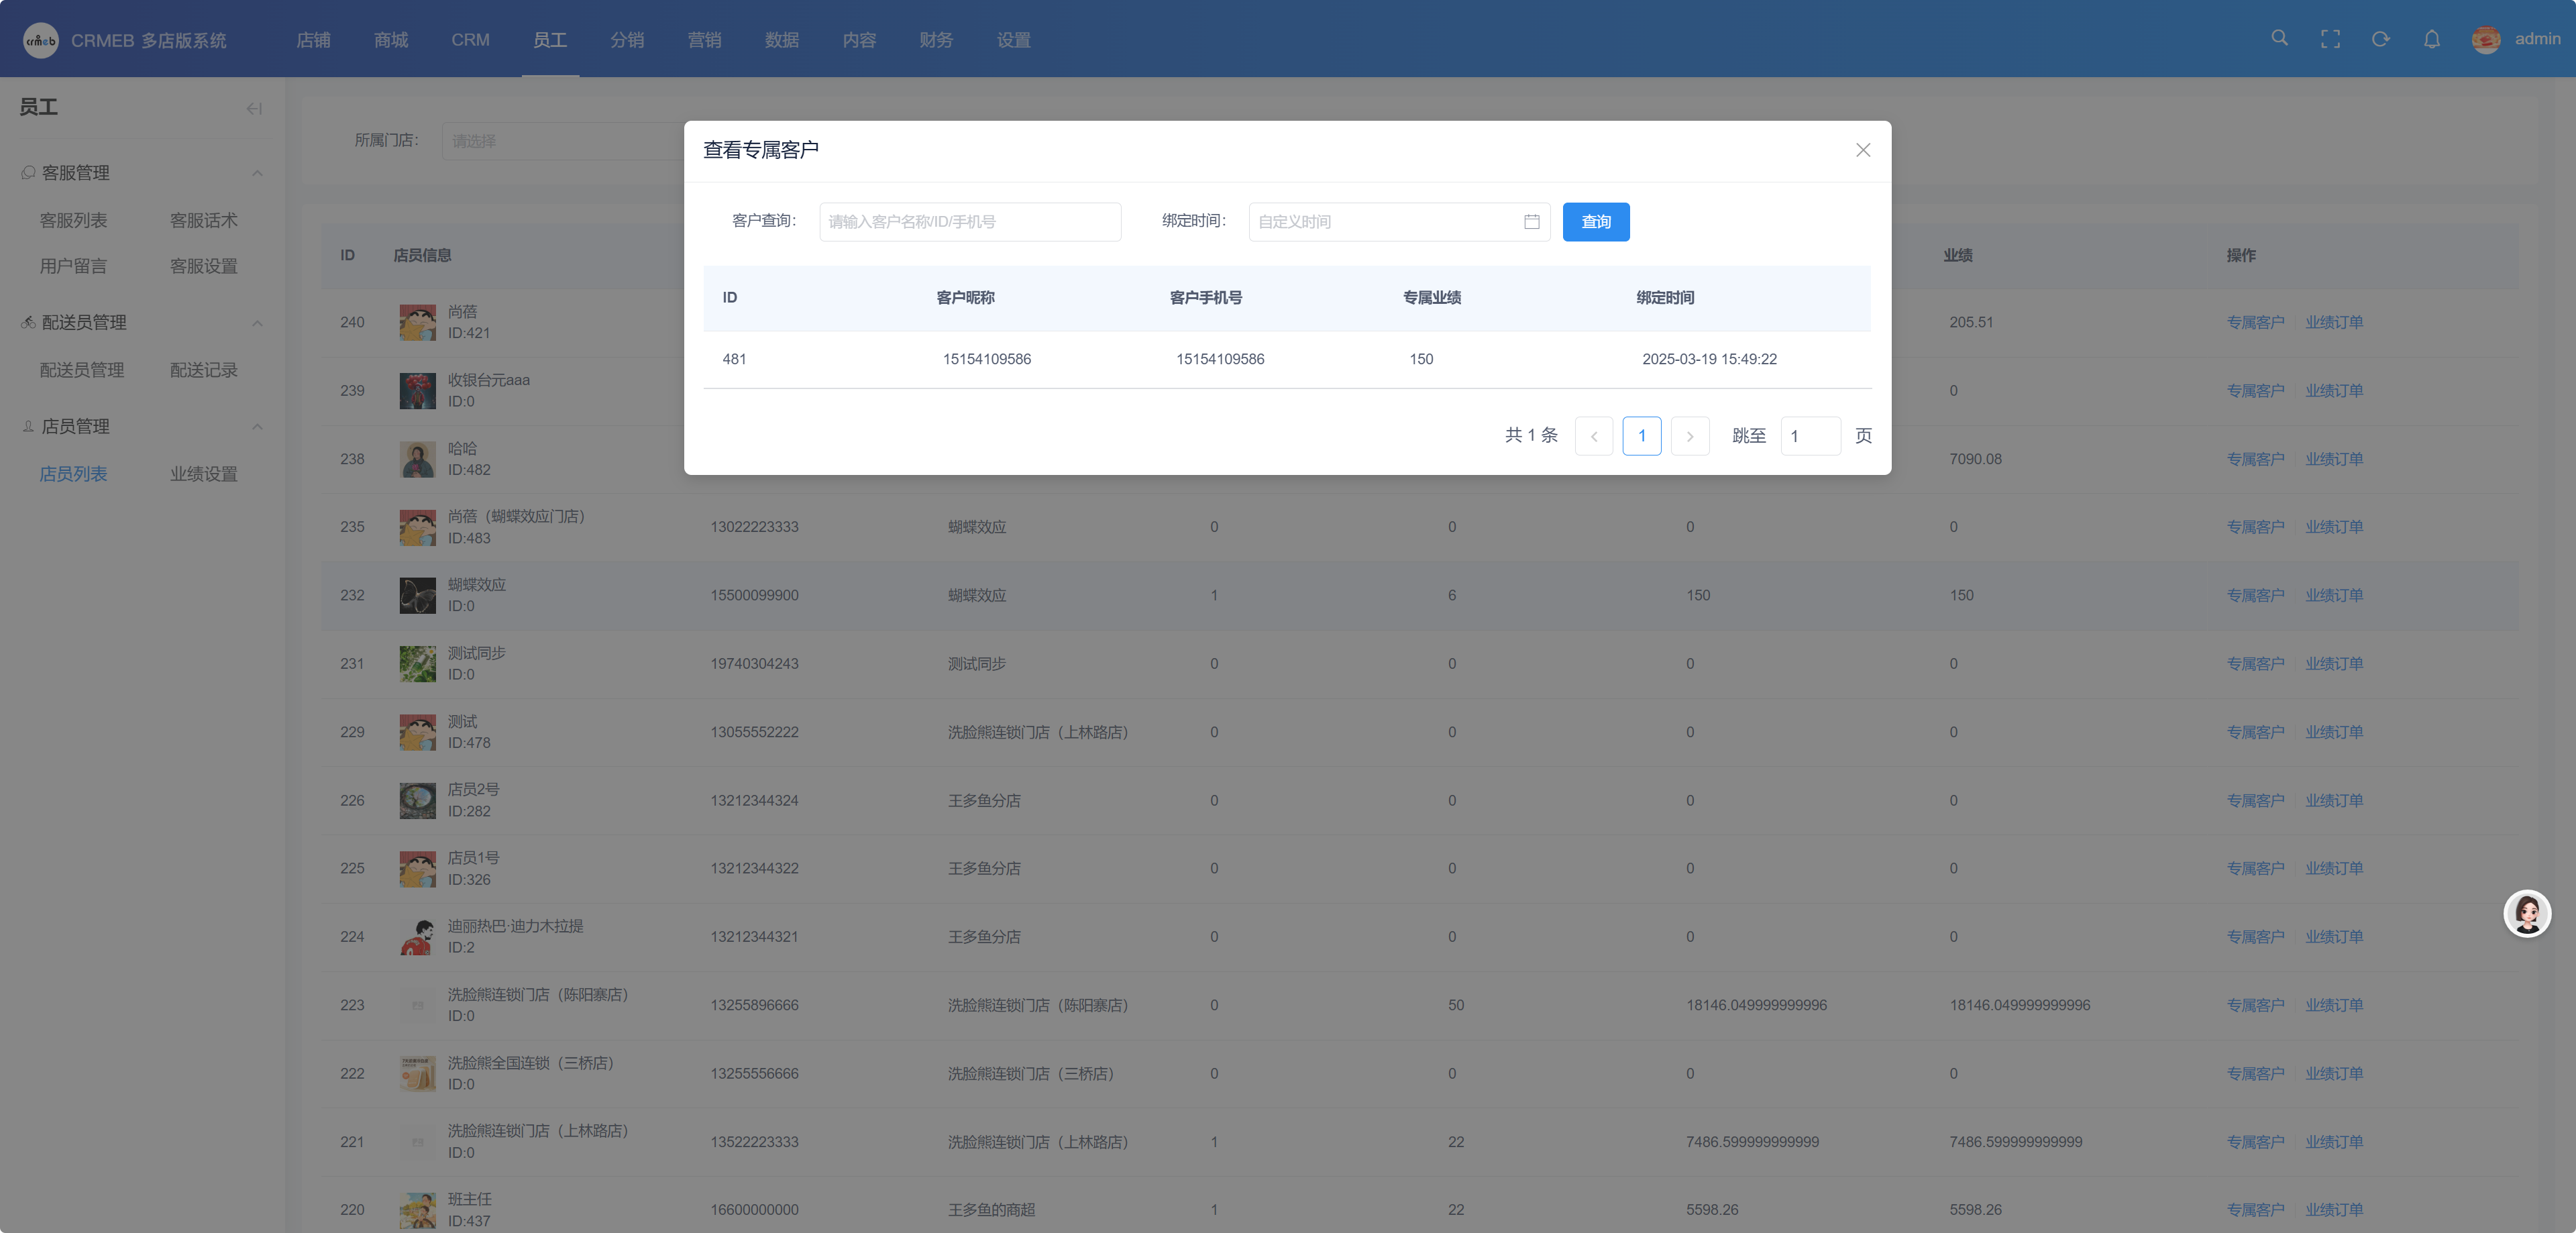2576x1233 pixels.
Task: Open the CRM top navigation tab
Action: click(x=470, y=40)
